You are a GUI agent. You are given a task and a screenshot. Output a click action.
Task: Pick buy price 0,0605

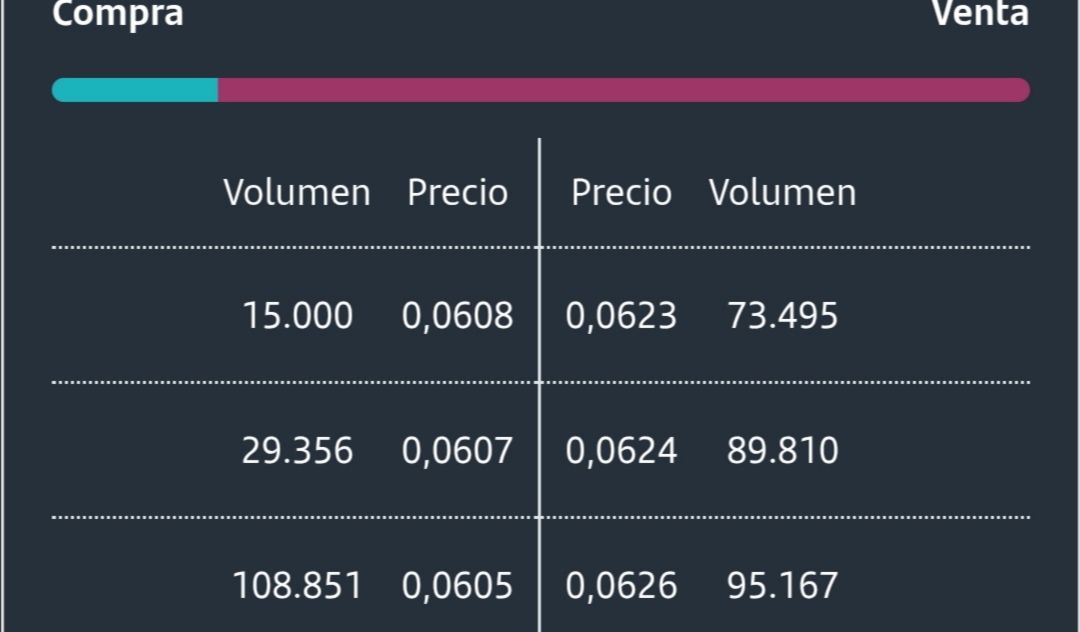[x=457, y=586]
